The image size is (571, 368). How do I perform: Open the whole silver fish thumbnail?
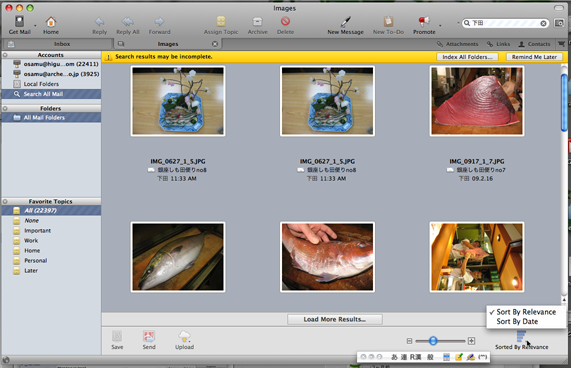(x=178, y=257)
